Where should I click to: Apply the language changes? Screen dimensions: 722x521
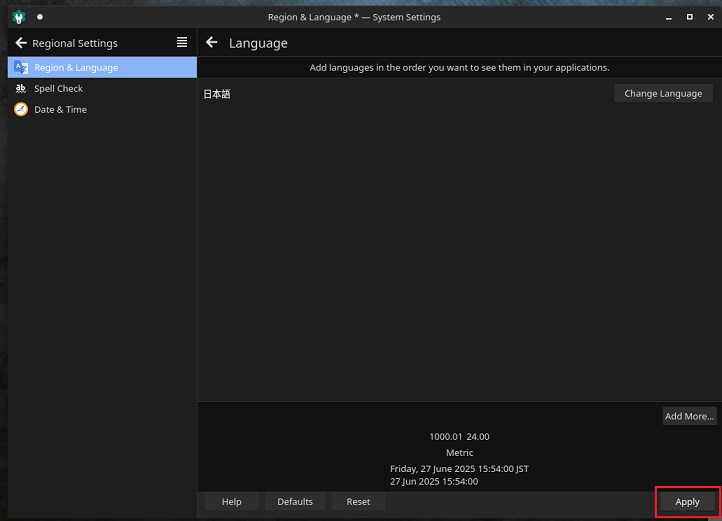[x=687, y=502]
